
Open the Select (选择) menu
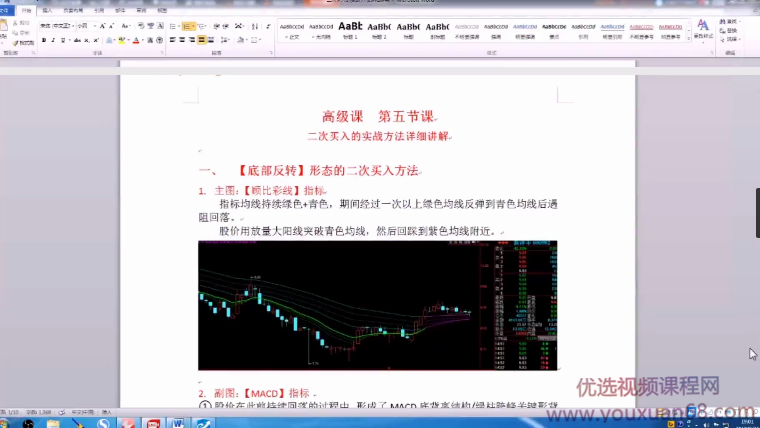[x=728, y=39]
